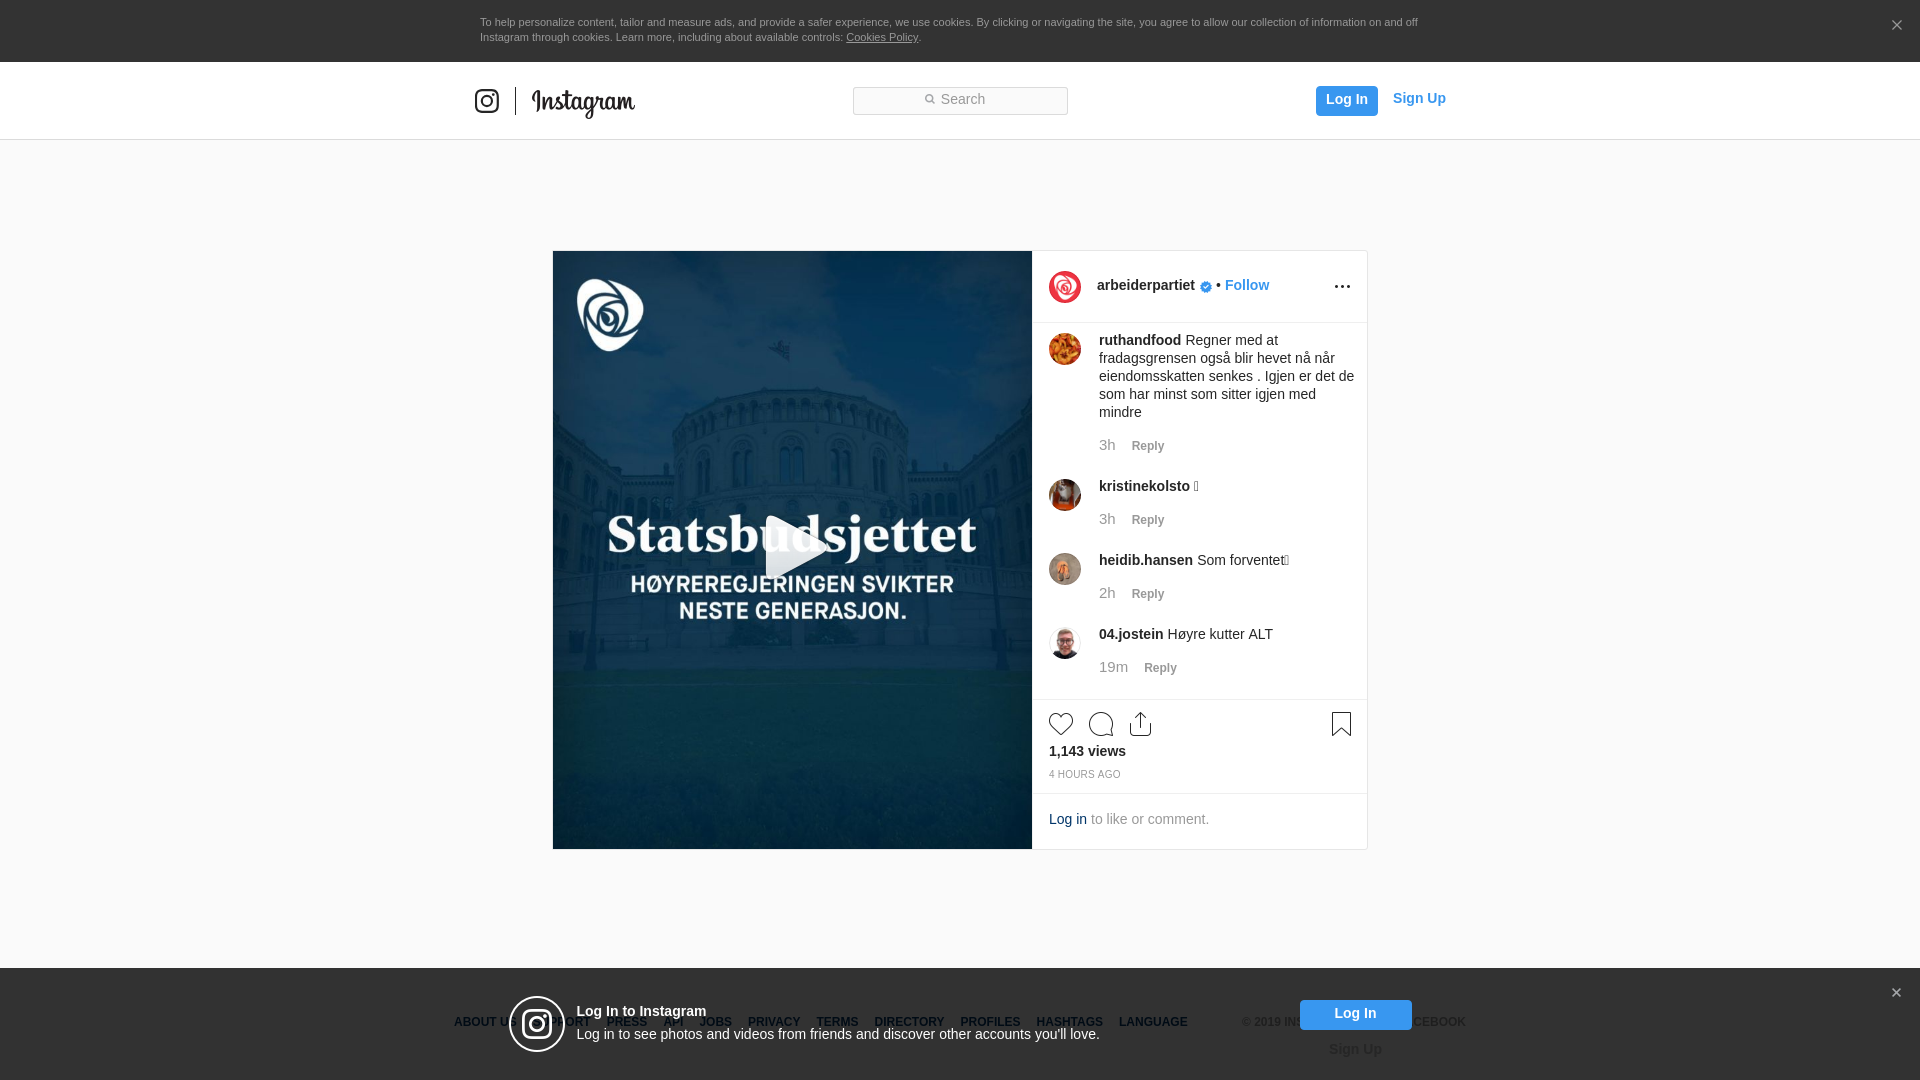Image resolution: width=1920 pixels, height=1080 pixels.
Task: Save post with bookmark icon
Action: (x=1341, y=724)
